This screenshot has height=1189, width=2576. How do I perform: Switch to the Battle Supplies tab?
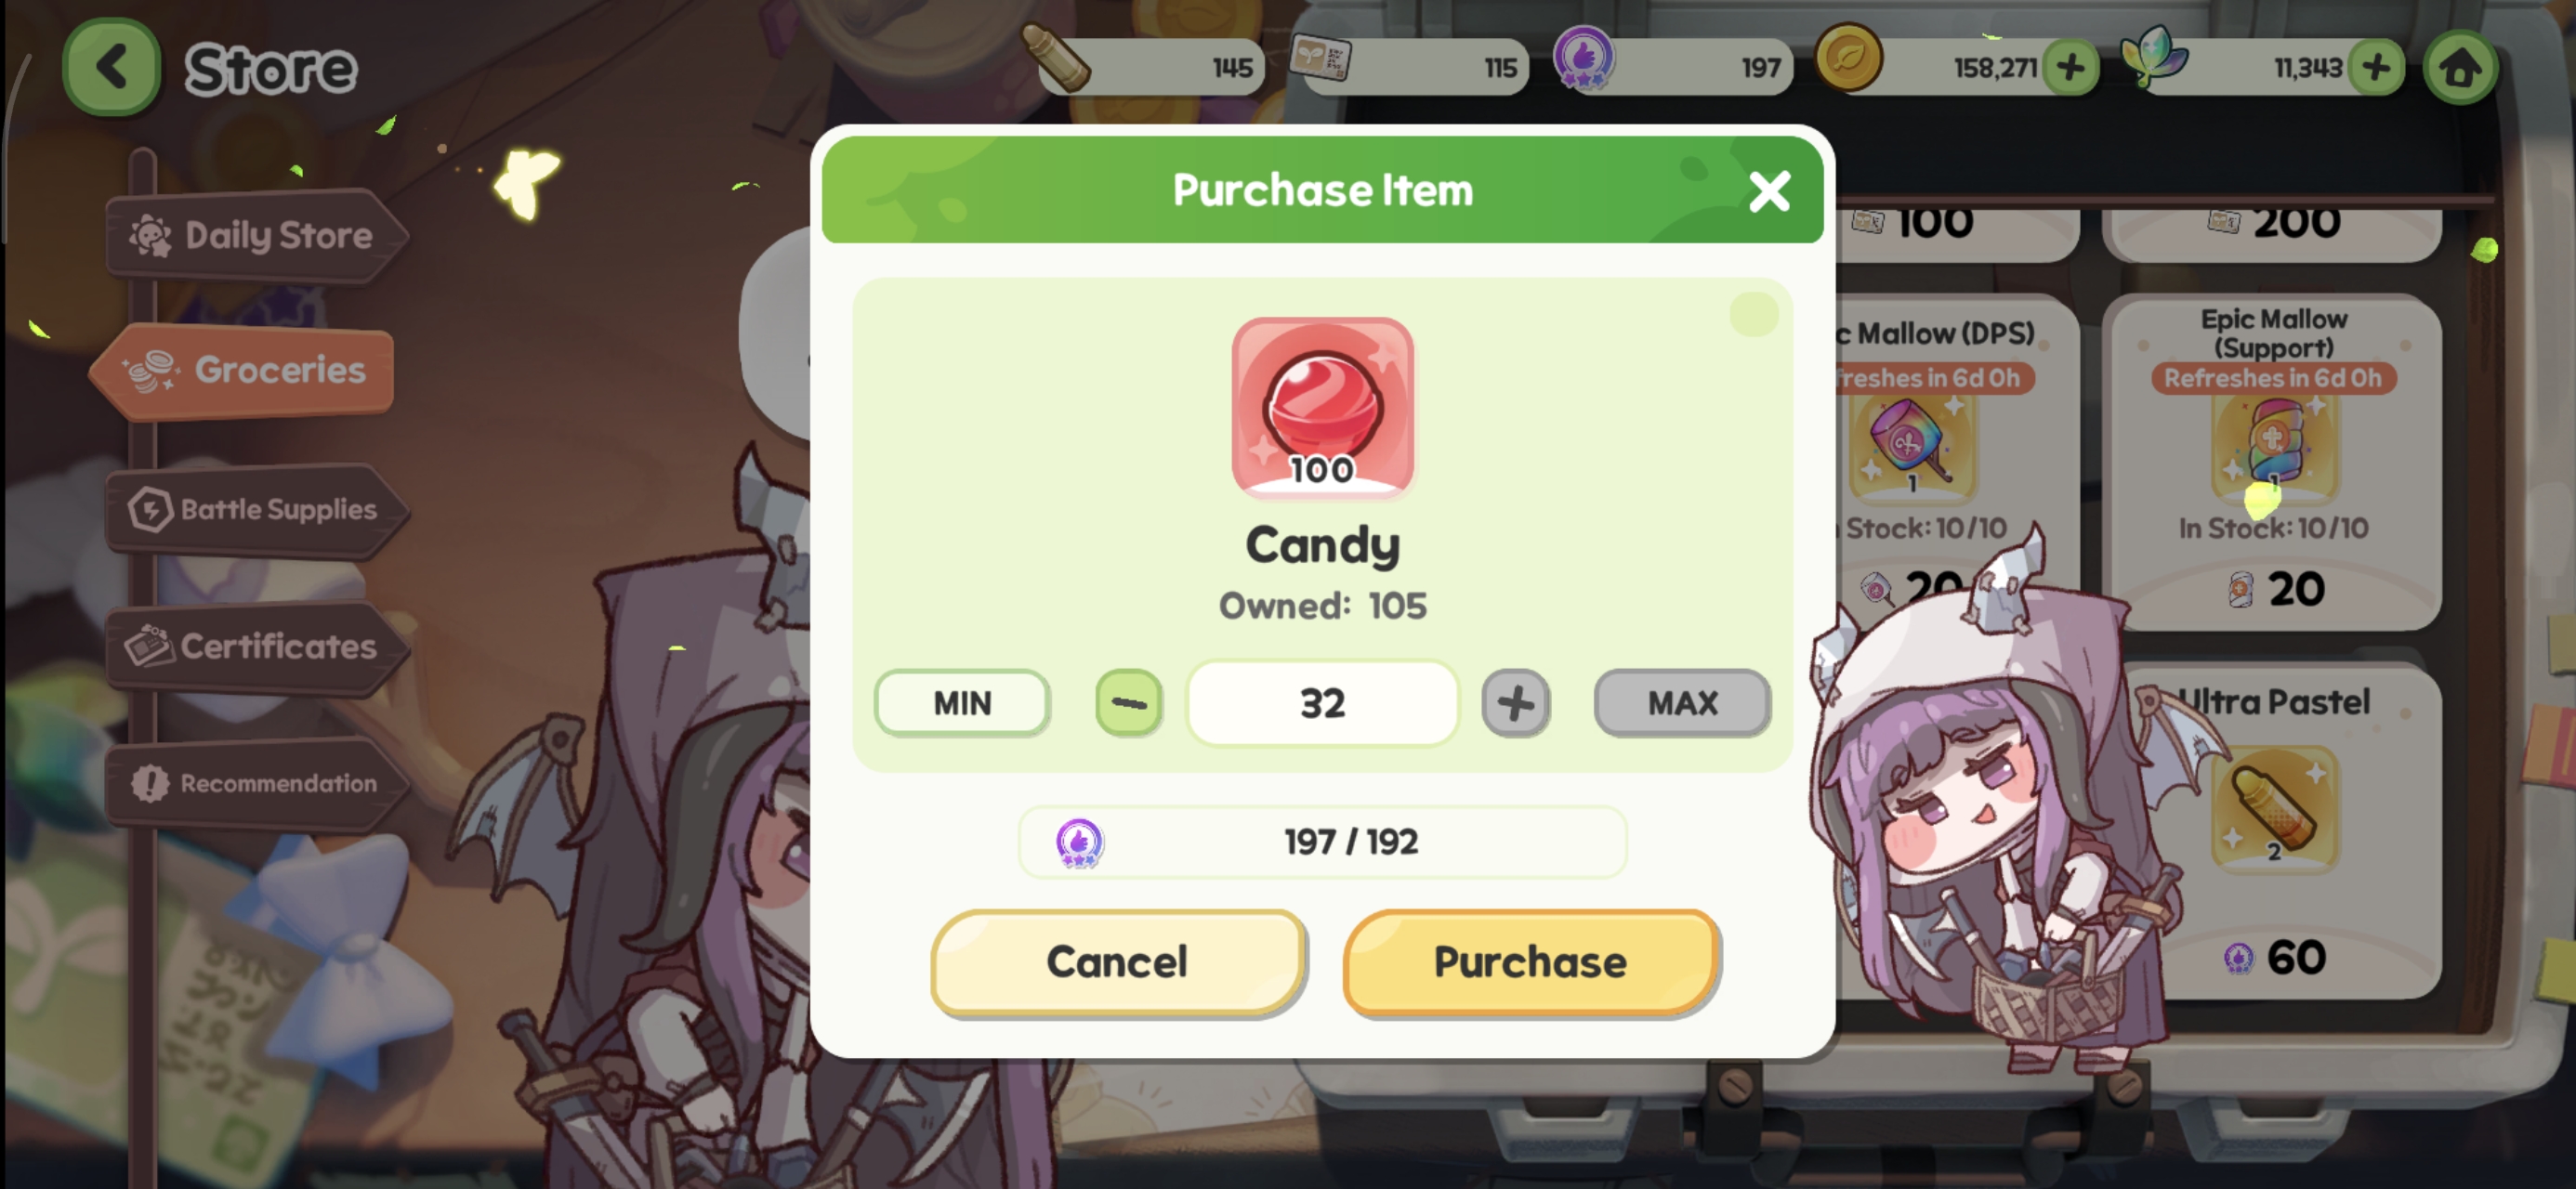(257, 509)
